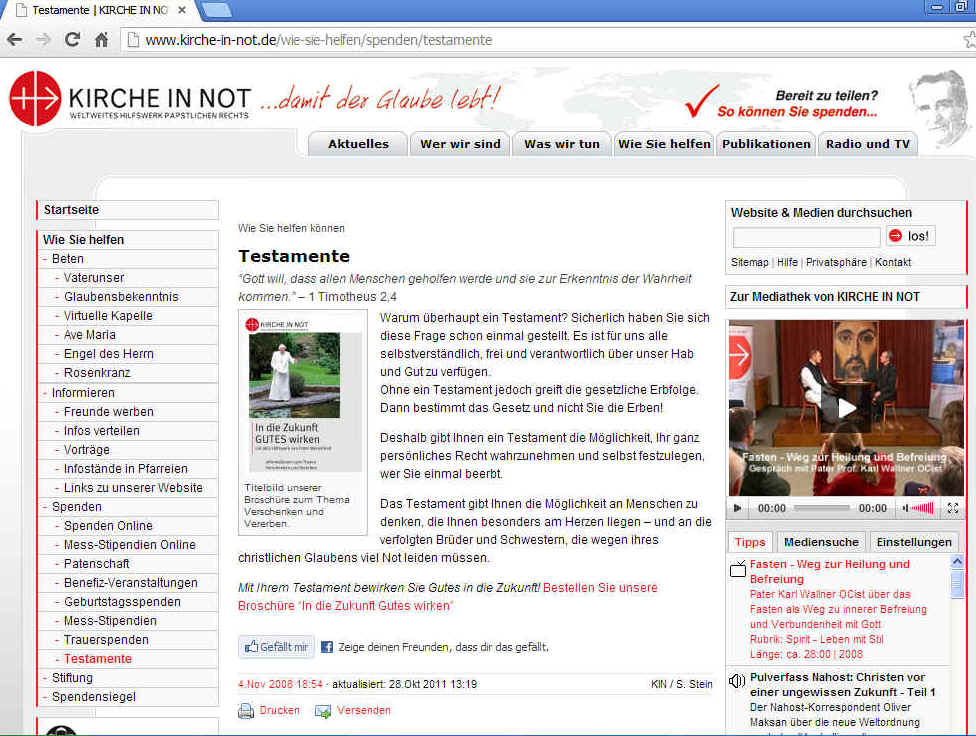976x736 pixels.
Task: Open Spenden Online sidebar entry
Action: (x=108, y=526)
